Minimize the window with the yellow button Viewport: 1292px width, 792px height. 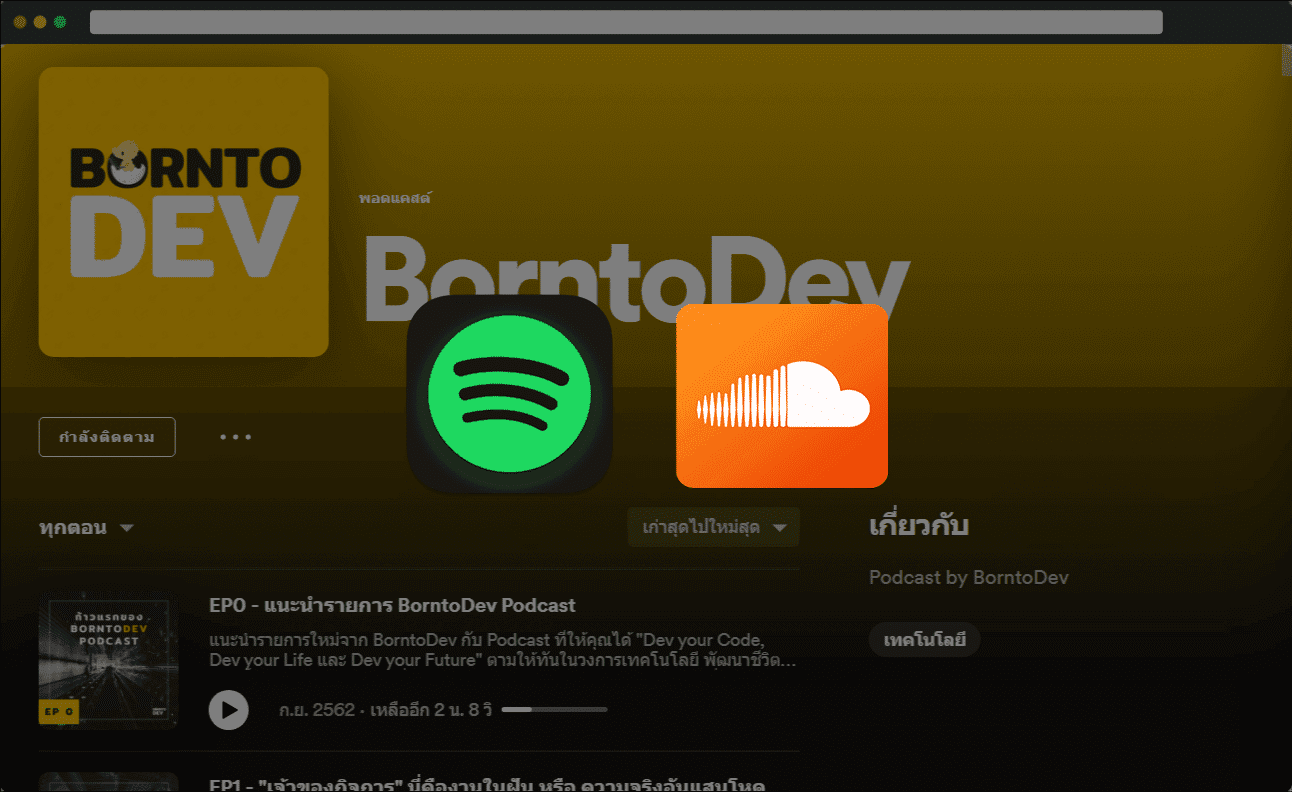click(40, 22)
